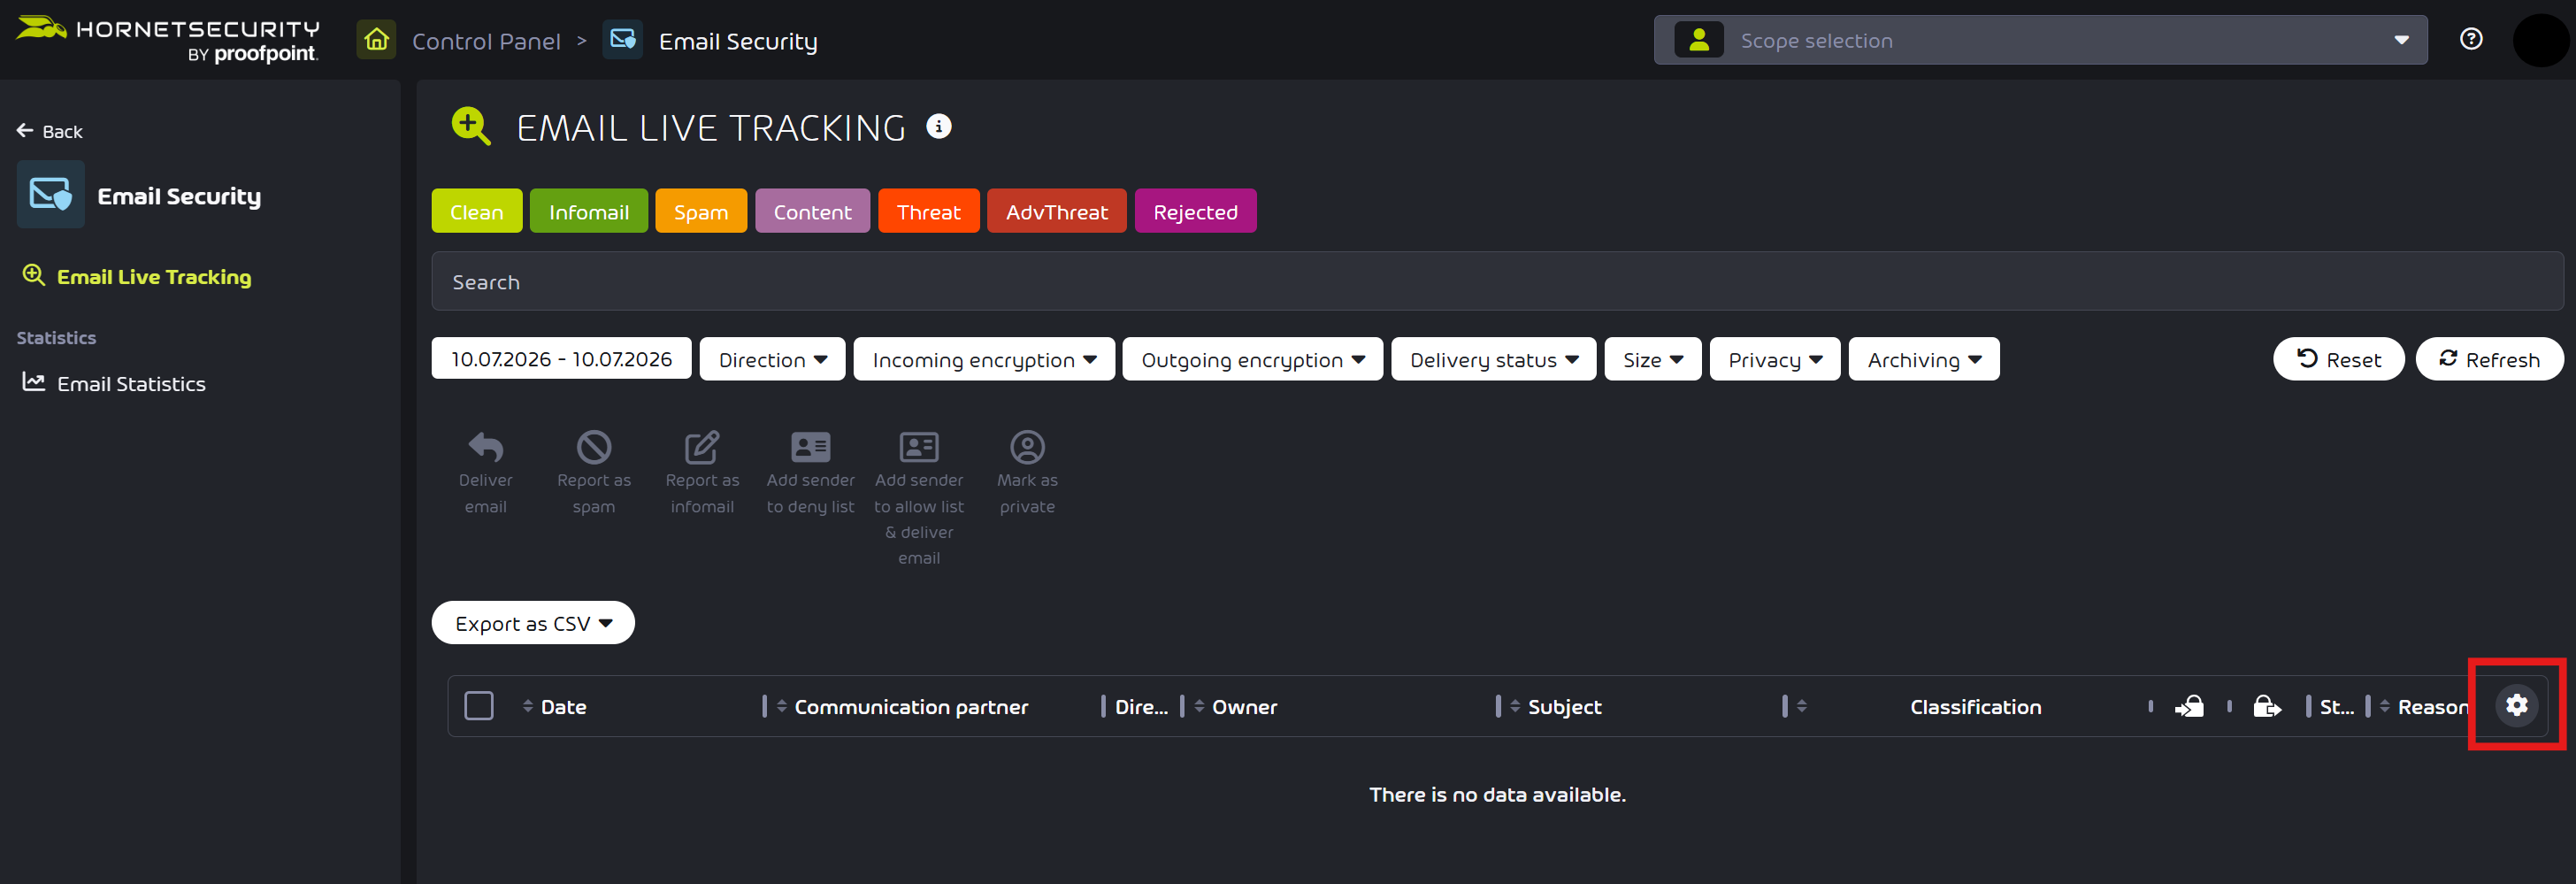Image resolution: width=2576 pixels, height=884 pixels.
Task: Click the sidebar Email Security envelope icon
Action: (x=51, y=194)
